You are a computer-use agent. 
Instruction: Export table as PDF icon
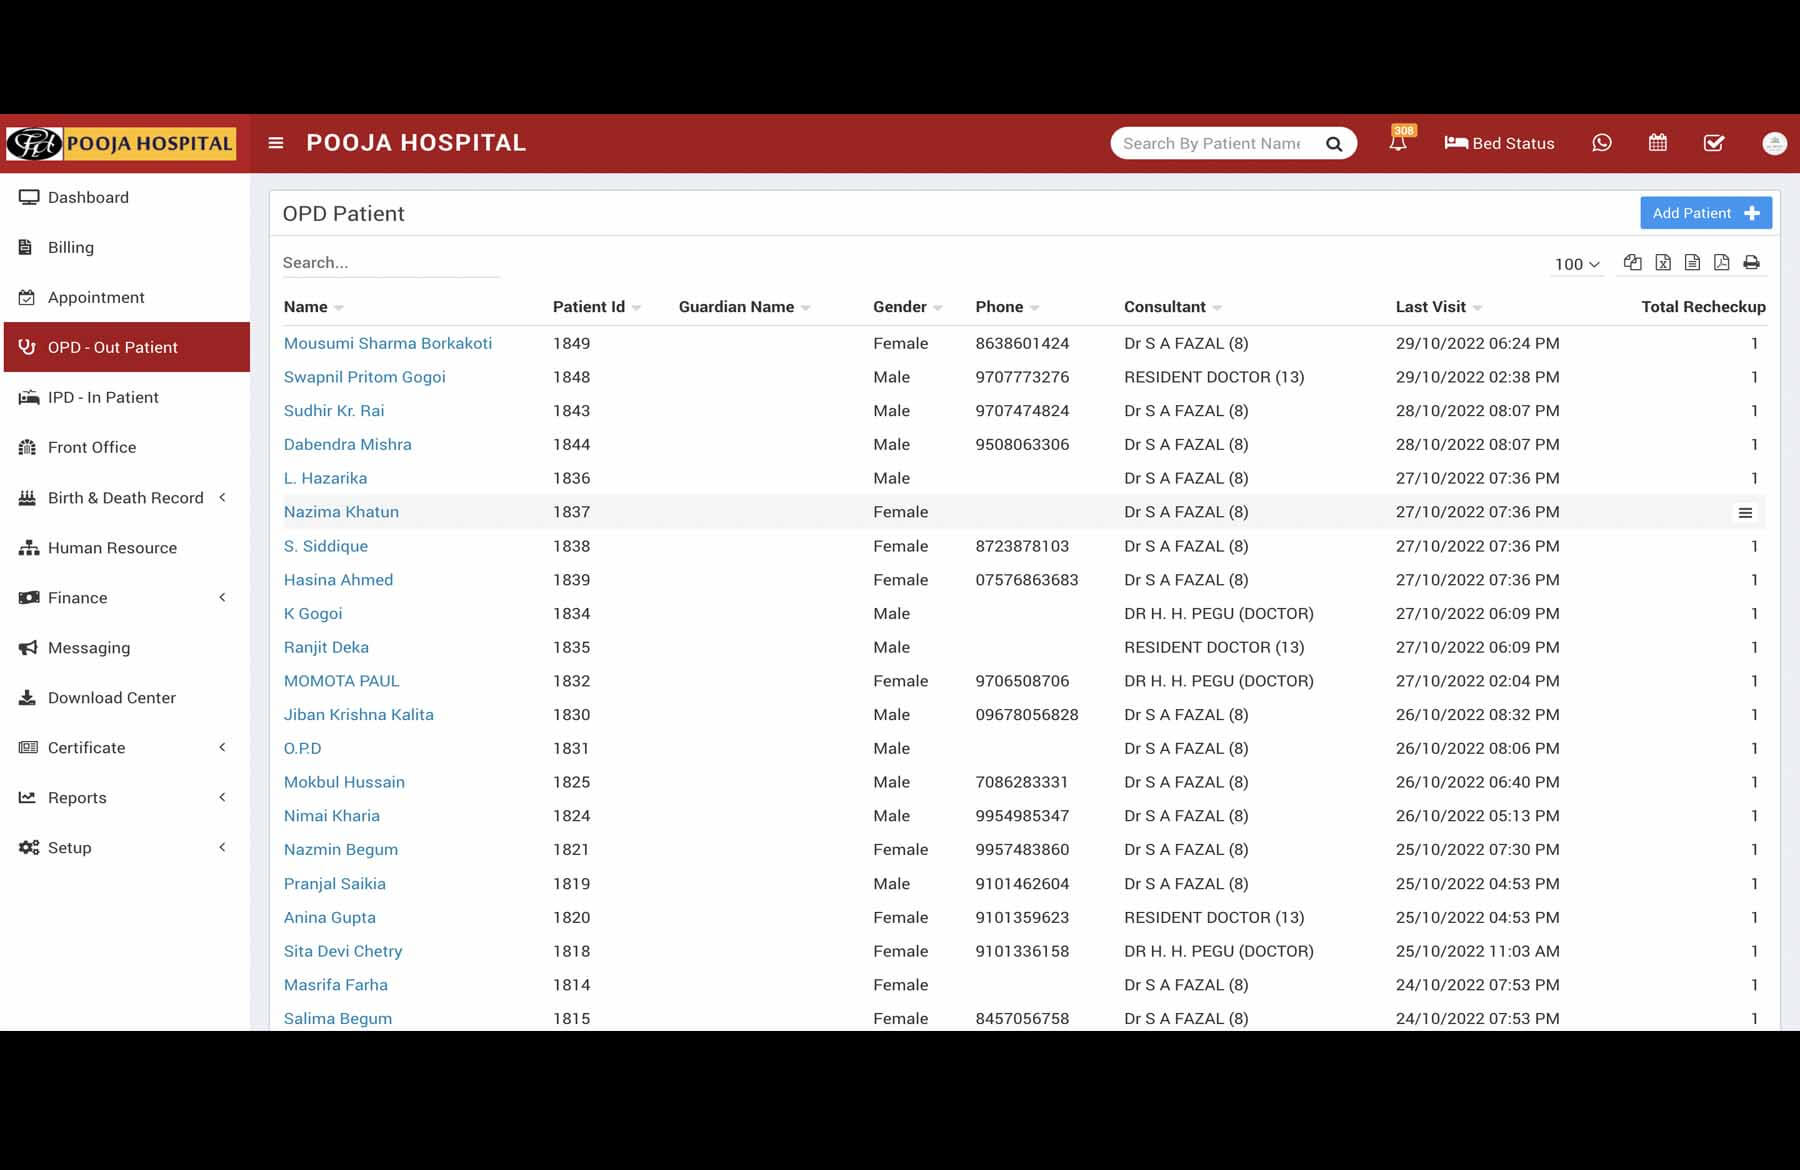[x=1721, y=262]
